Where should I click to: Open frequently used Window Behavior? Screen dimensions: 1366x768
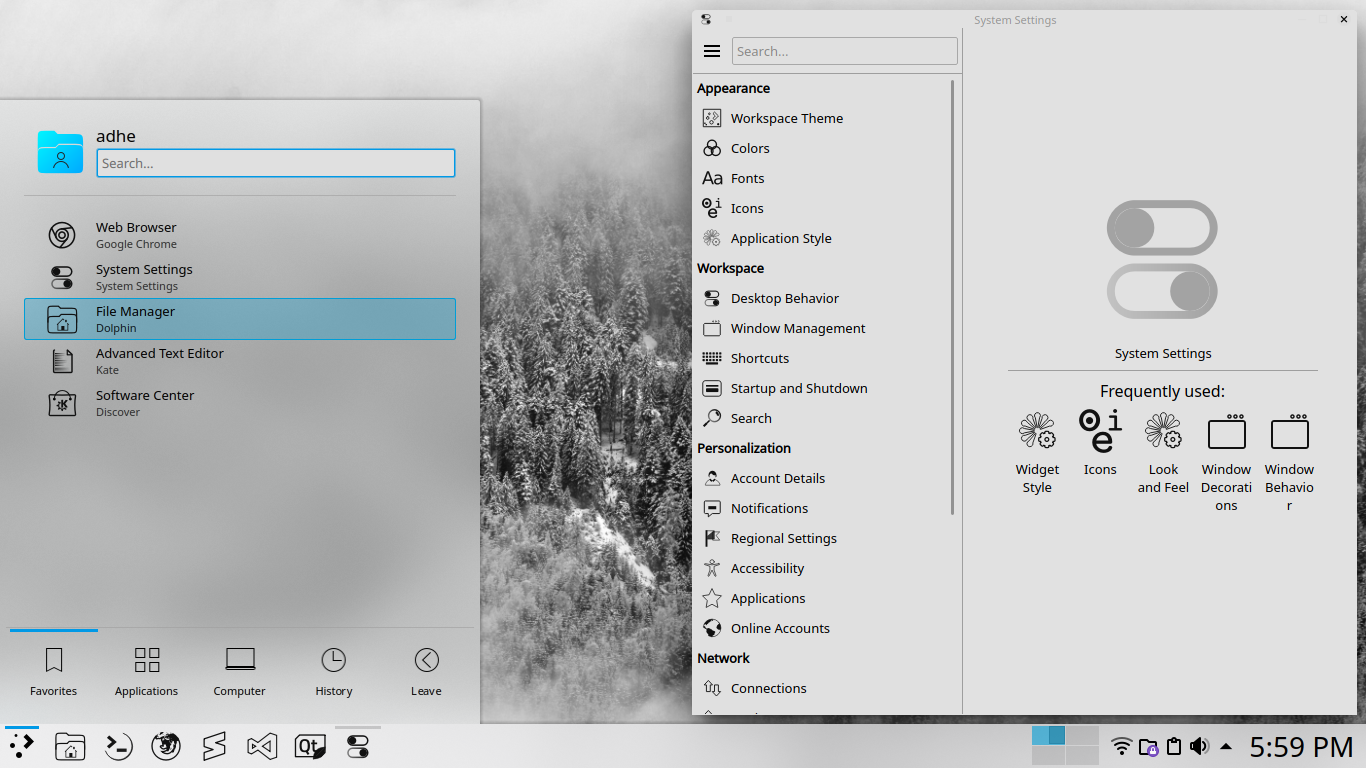1289,462
